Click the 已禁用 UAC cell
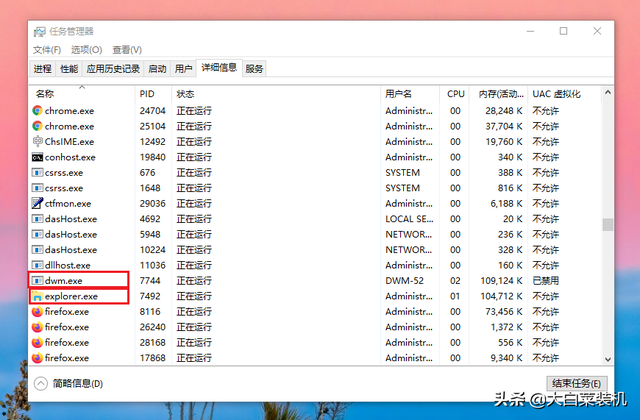Image resolution: width=640 pixels, height=420 pixels. tap(546, 281)
